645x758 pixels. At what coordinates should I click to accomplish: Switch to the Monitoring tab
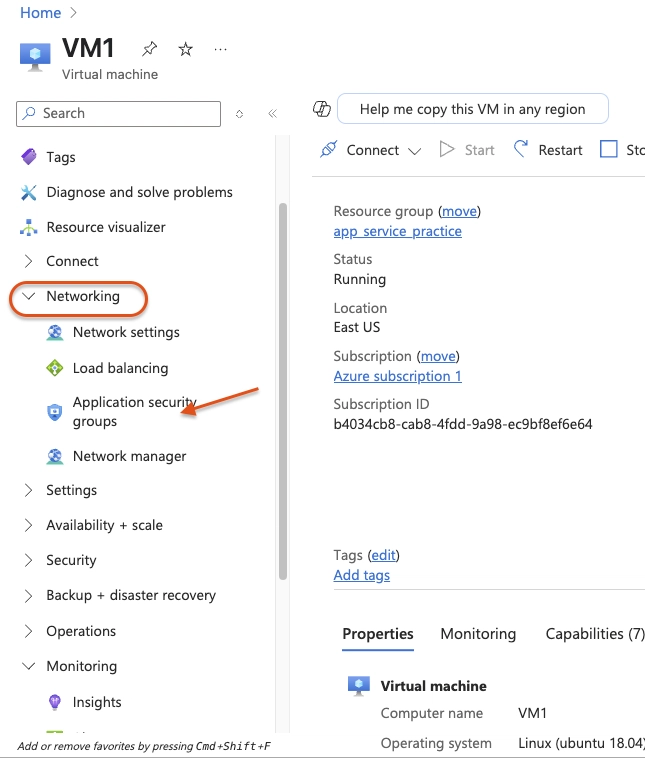(x=478, y=634)
